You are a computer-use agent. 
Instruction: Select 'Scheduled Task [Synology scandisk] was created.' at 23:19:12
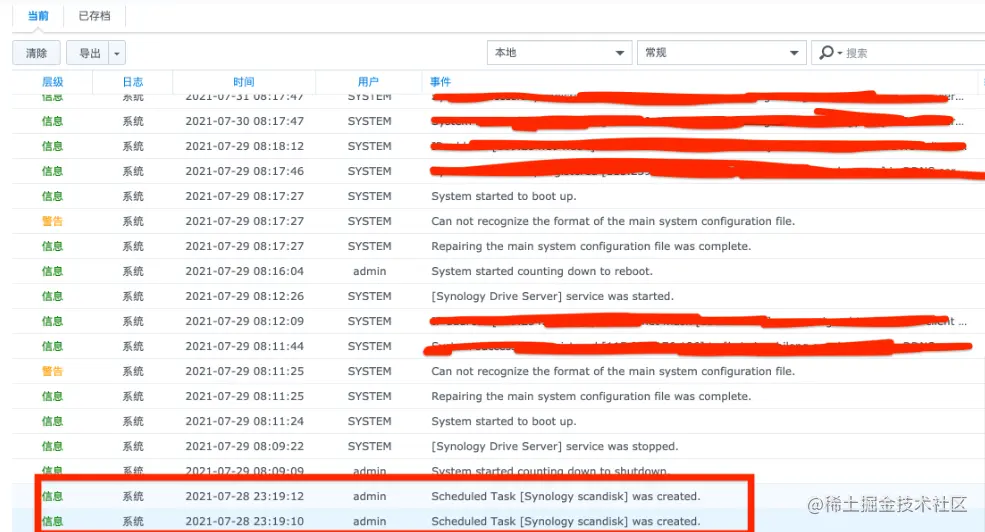click(x=499, y=496)
